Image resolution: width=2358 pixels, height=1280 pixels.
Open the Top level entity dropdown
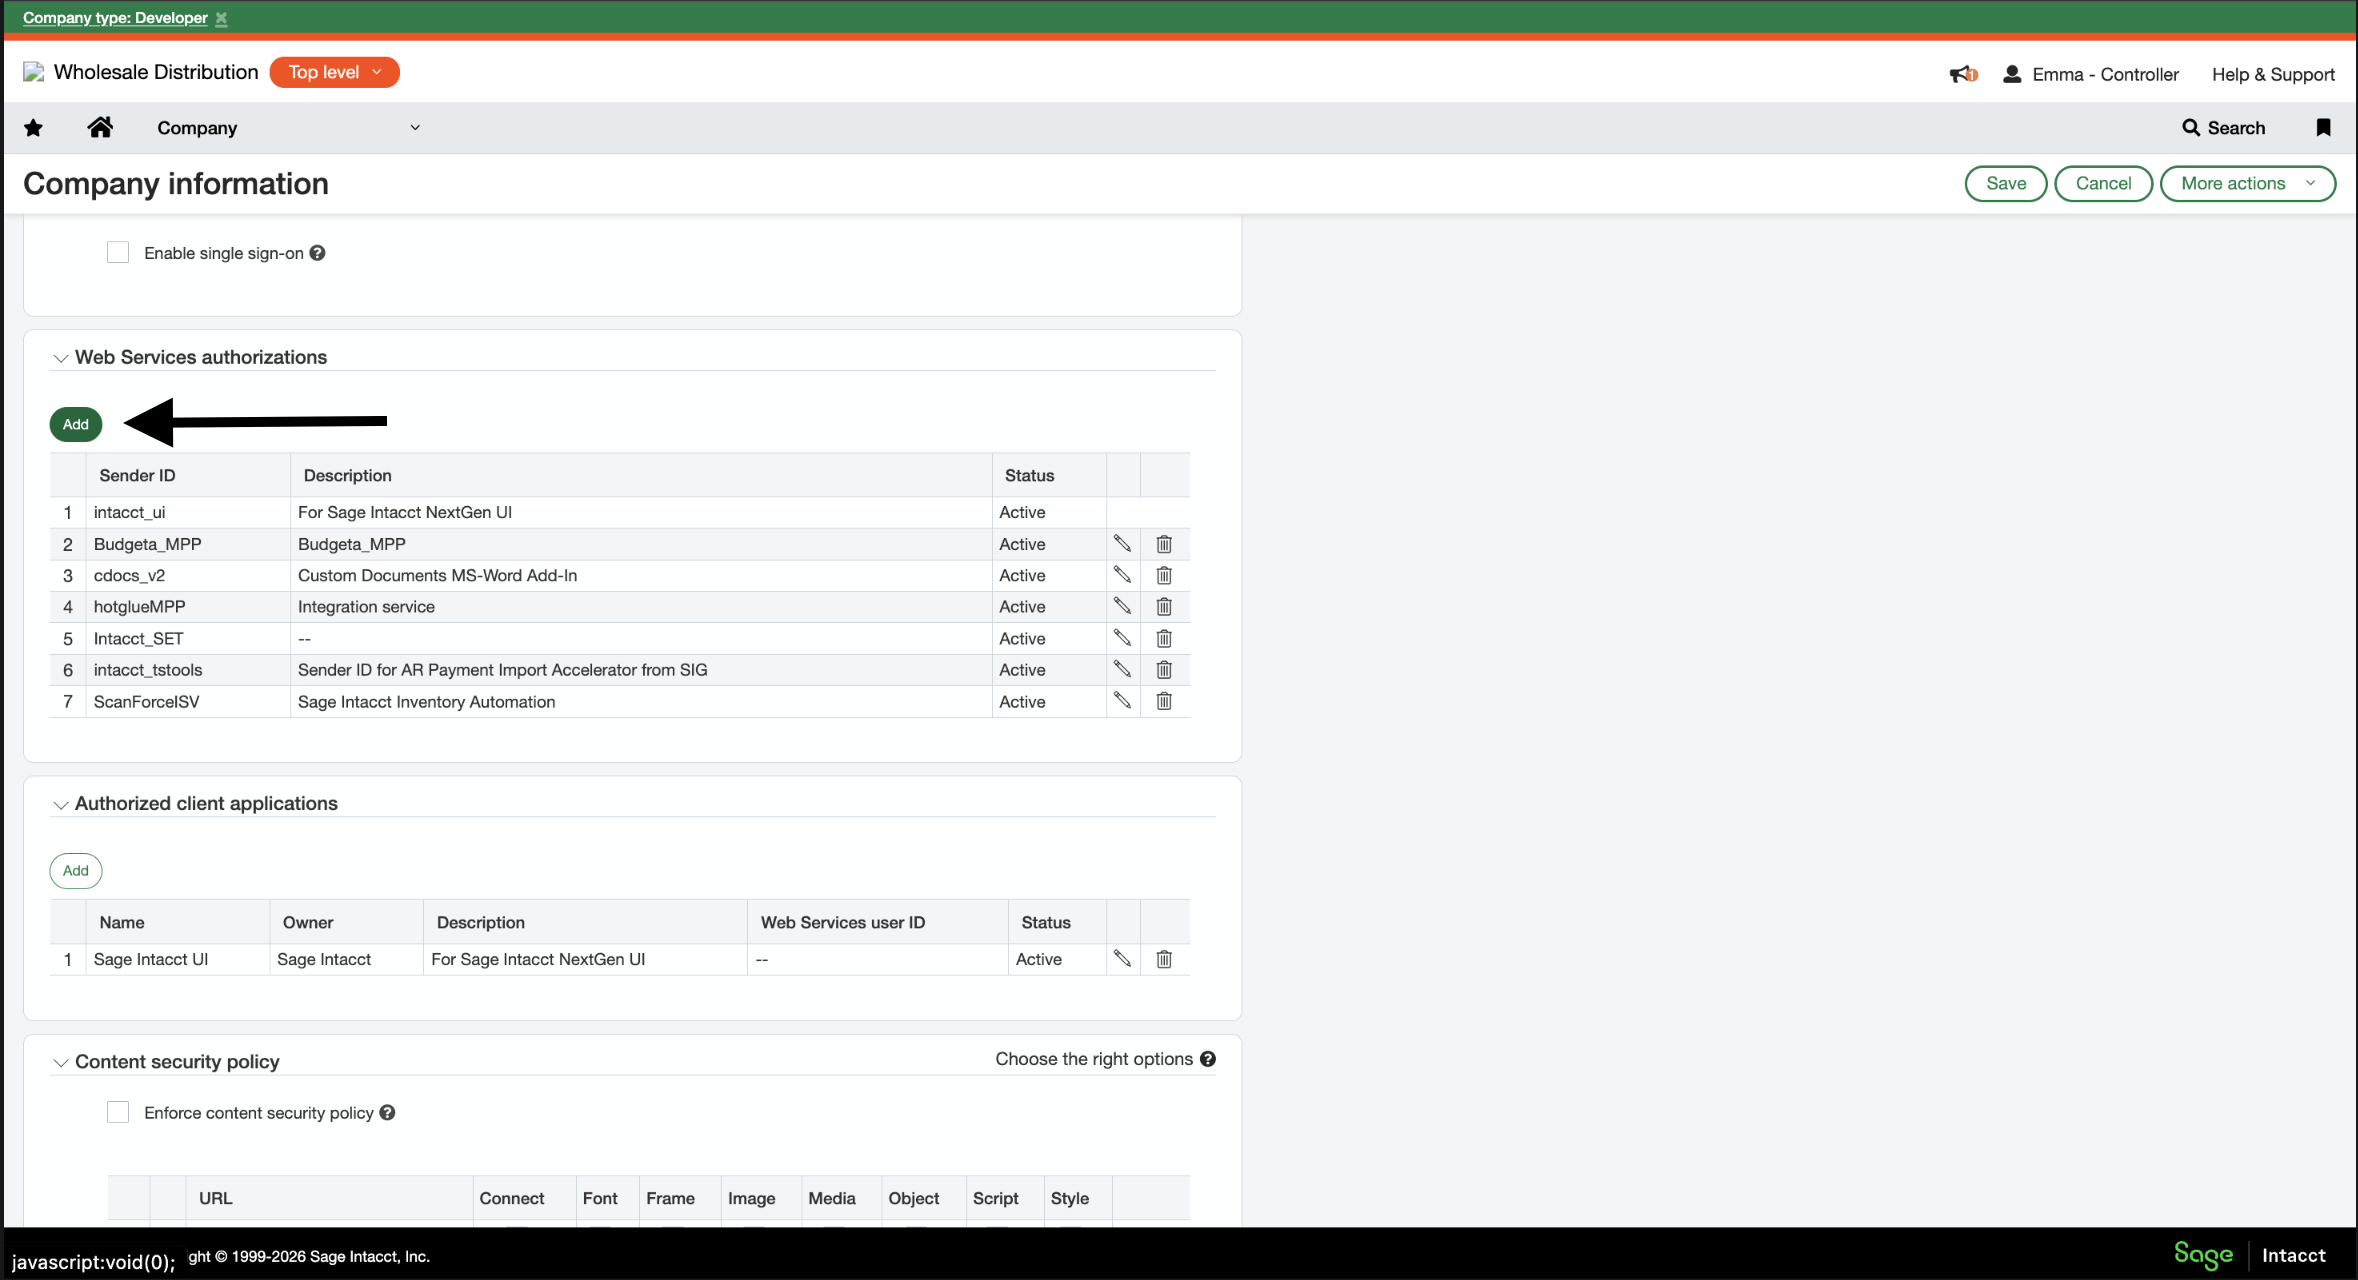coord(333,72)
